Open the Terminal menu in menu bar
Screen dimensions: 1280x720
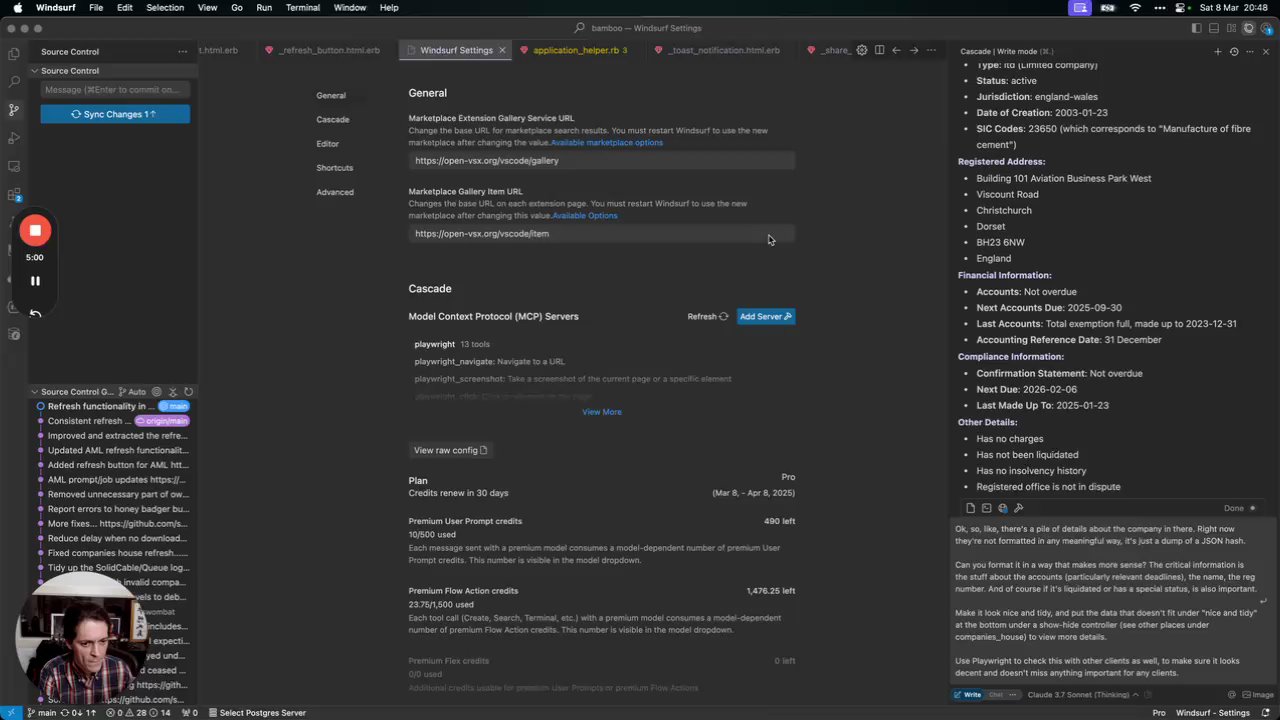click(x=303, y=7)
